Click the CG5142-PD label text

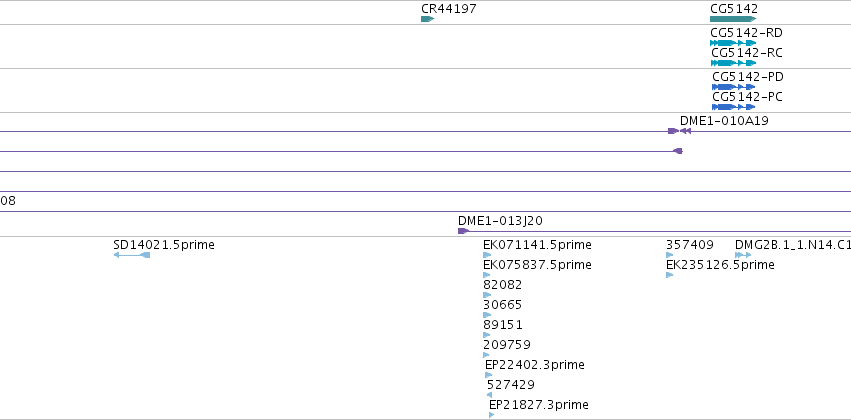(x=748, y=77)
